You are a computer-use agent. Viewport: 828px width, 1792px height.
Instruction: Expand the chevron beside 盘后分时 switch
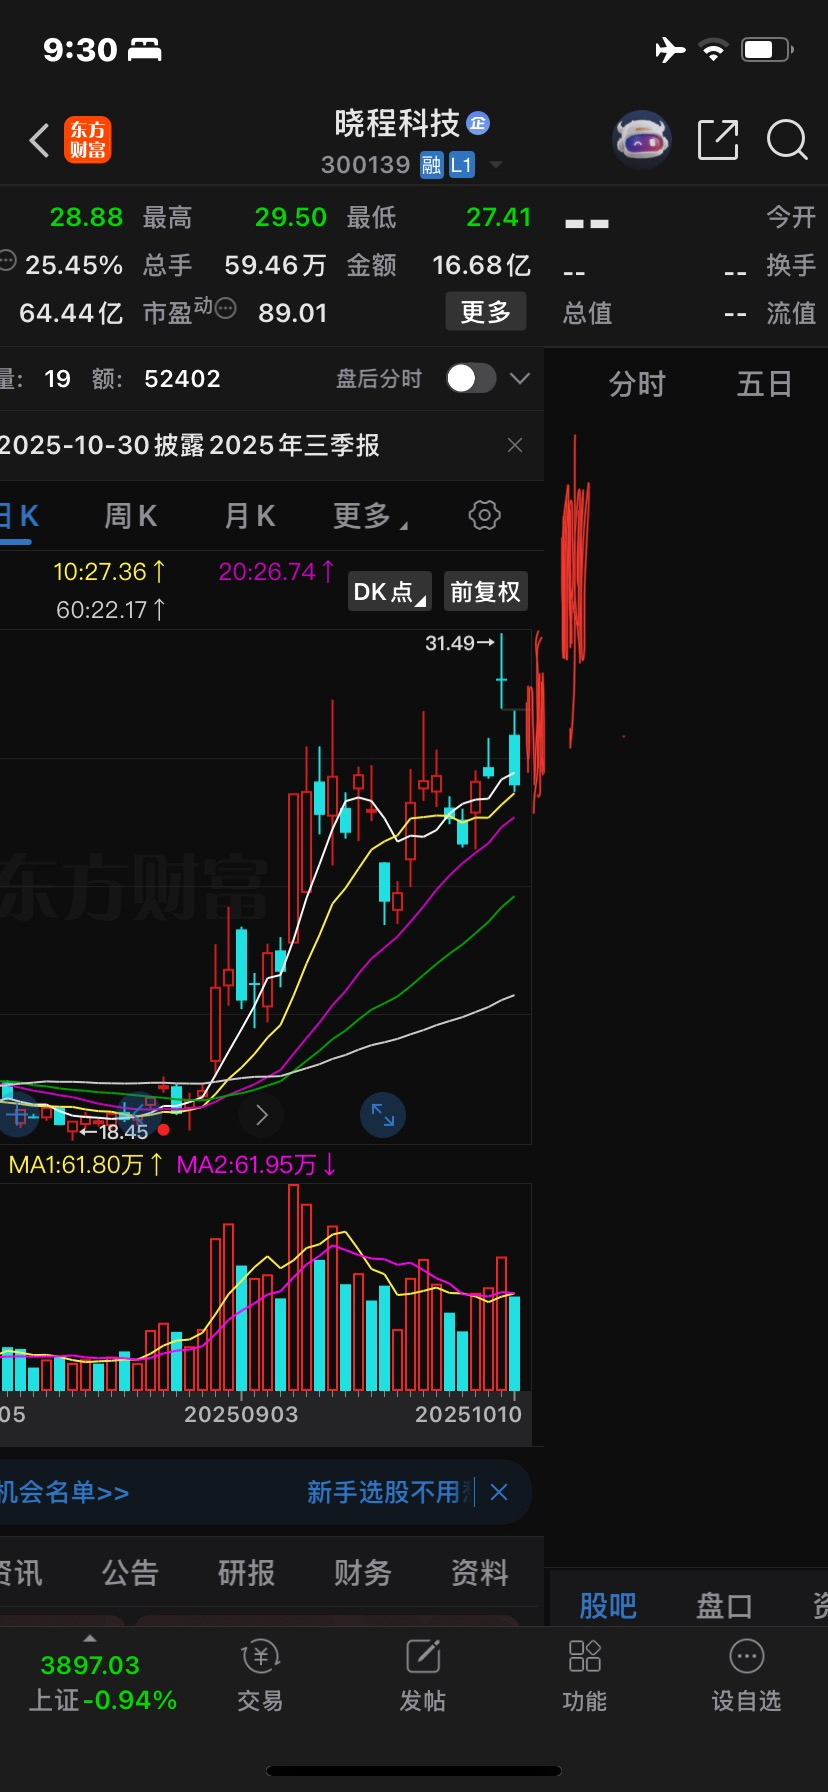(x=519, y=378)
